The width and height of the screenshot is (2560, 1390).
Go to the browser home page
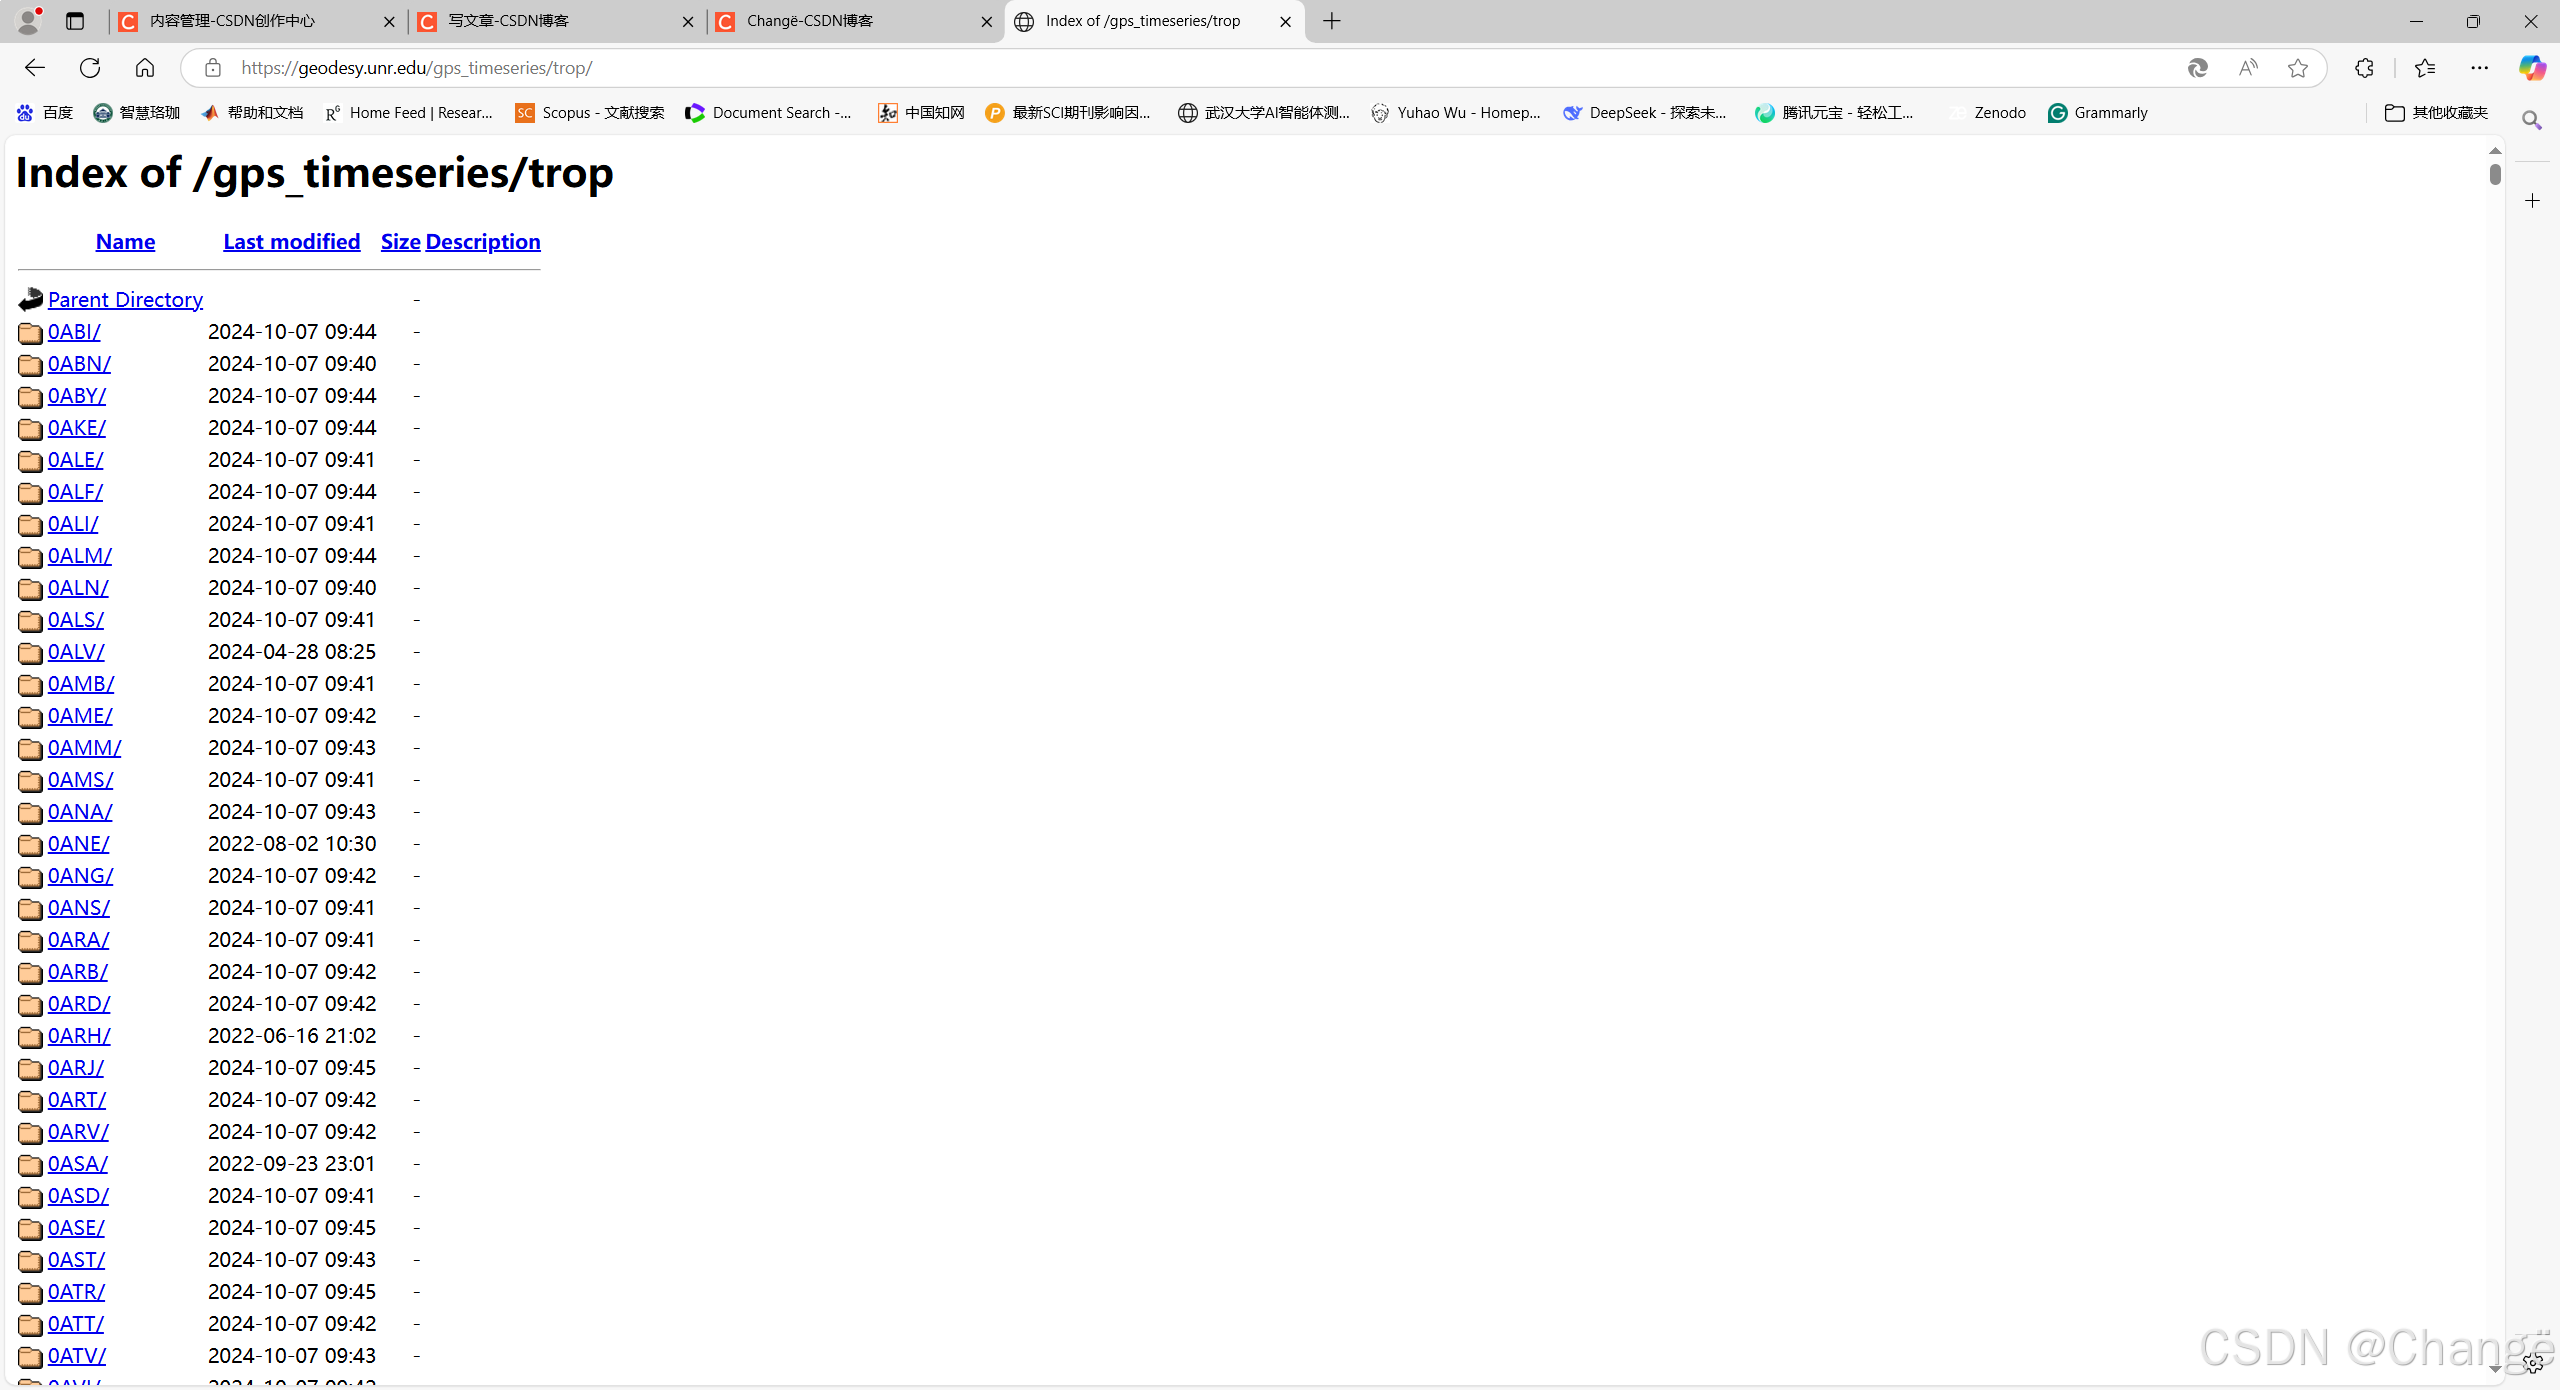145,68
